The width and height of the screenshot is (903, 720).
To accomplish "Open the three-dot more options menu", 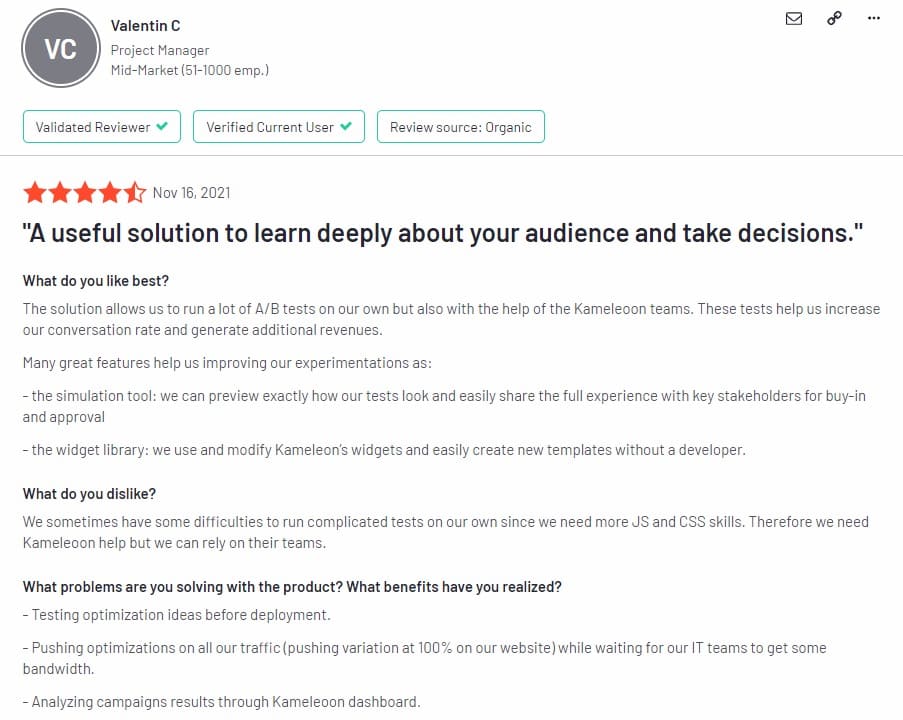I will tap(874, 18).
